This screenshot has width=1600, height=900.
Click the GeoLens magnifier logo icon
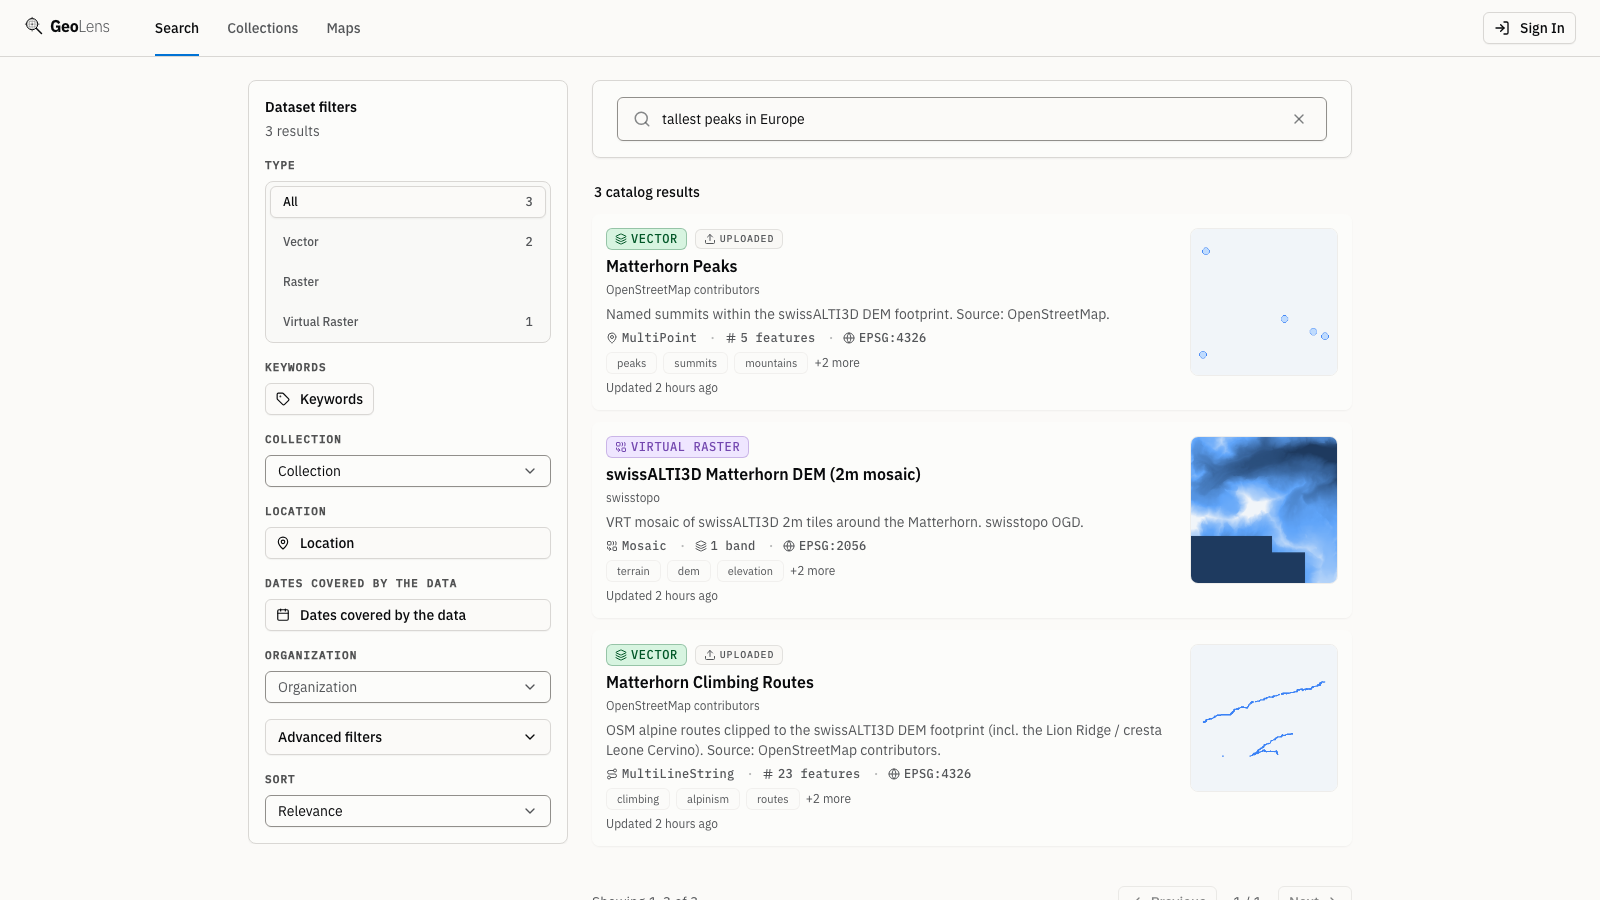[x=34, y=26]
